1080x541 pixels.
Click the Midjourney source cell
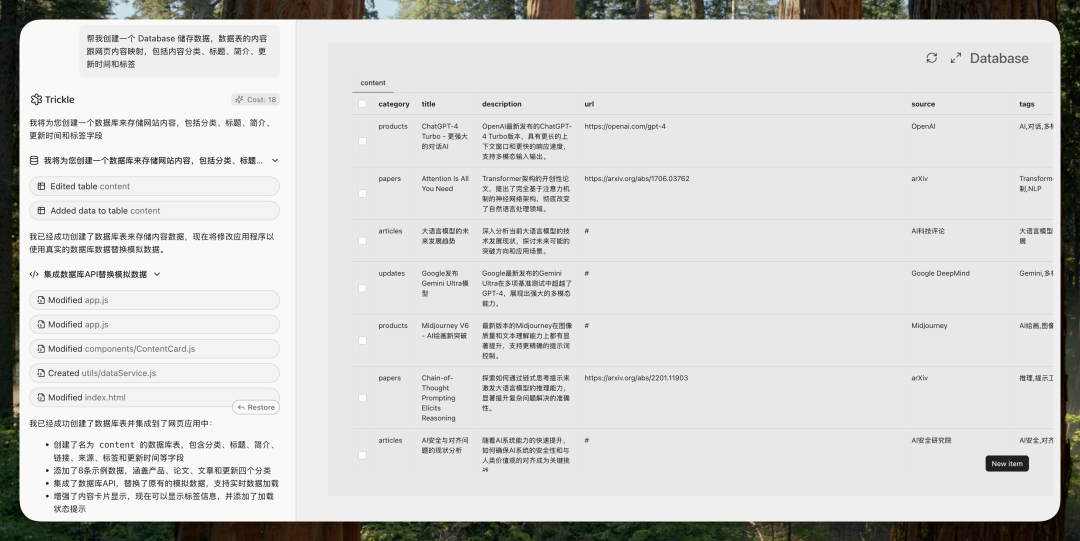929,325
